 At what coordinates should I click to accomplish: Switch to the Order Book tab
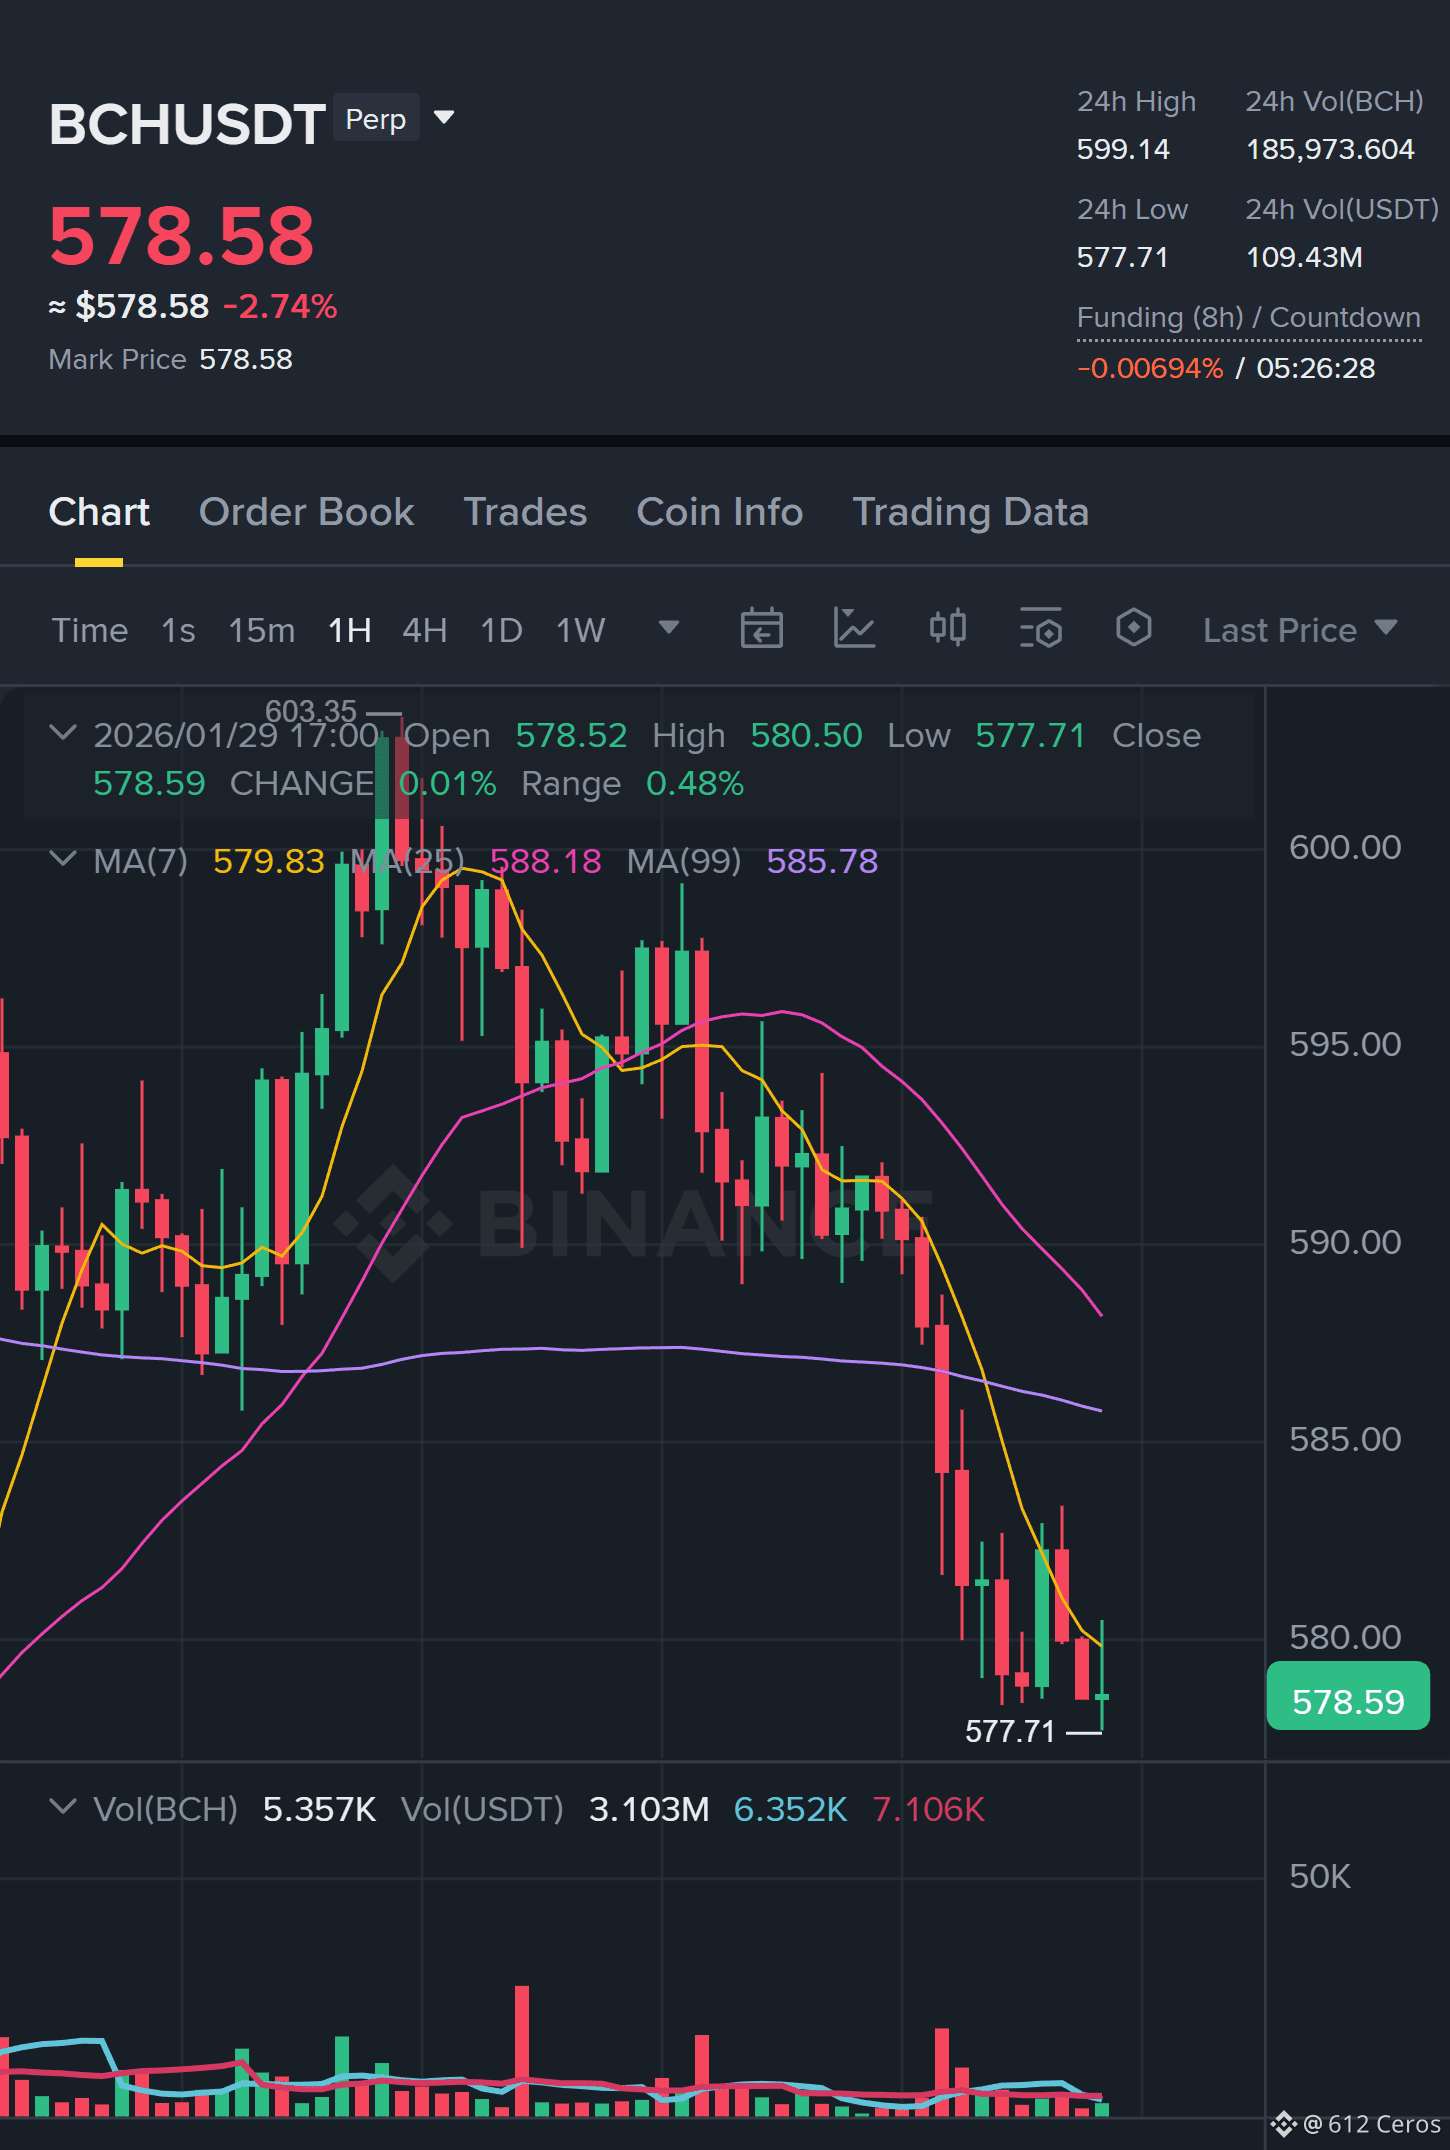306,512
